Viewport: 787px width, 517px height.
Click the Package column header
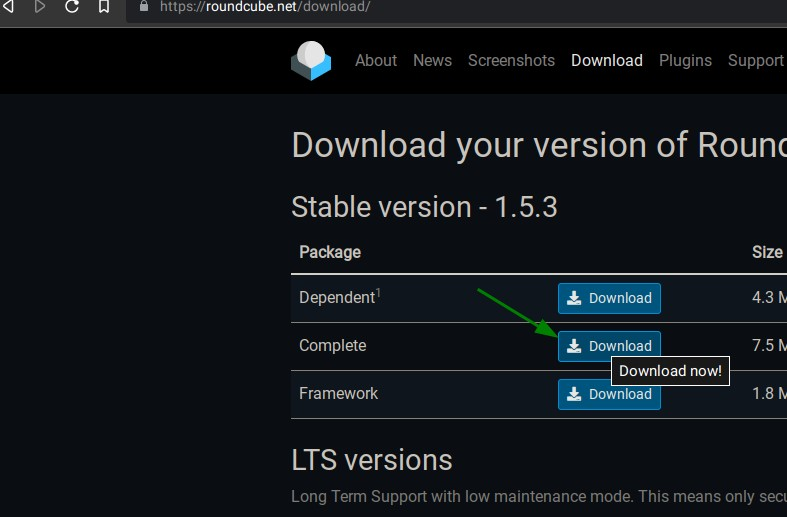[330, 252]
